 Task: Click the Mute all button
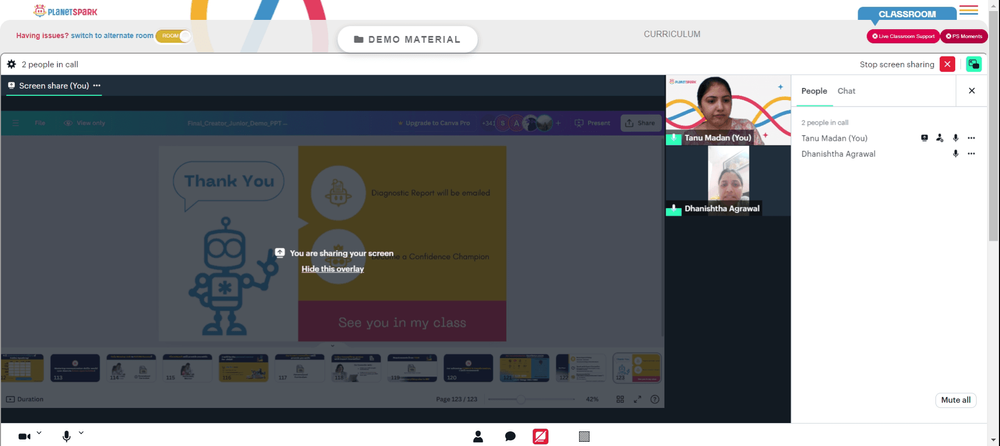tap(956, 400)
